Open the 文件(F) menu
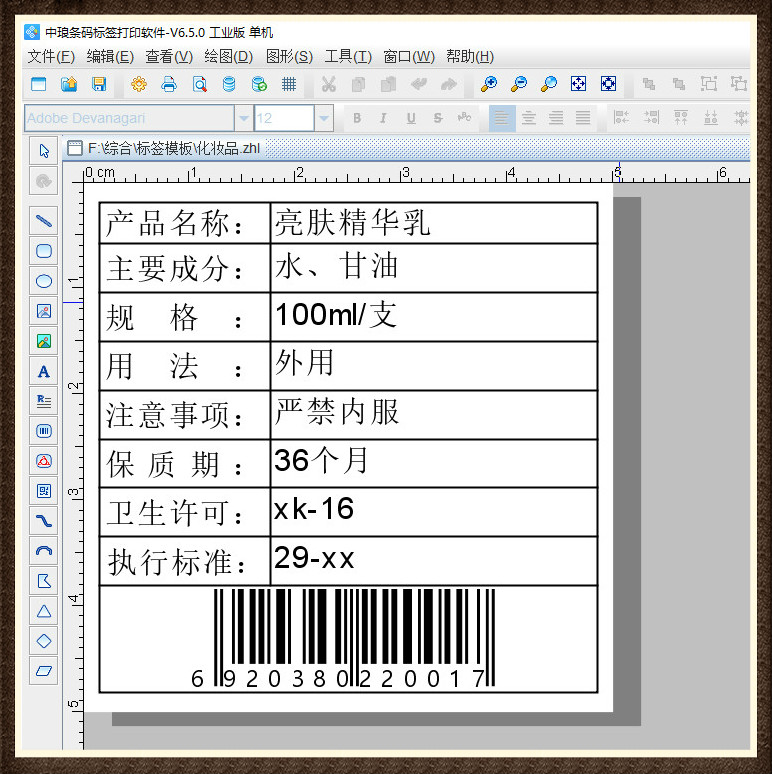 coord(51,57)
